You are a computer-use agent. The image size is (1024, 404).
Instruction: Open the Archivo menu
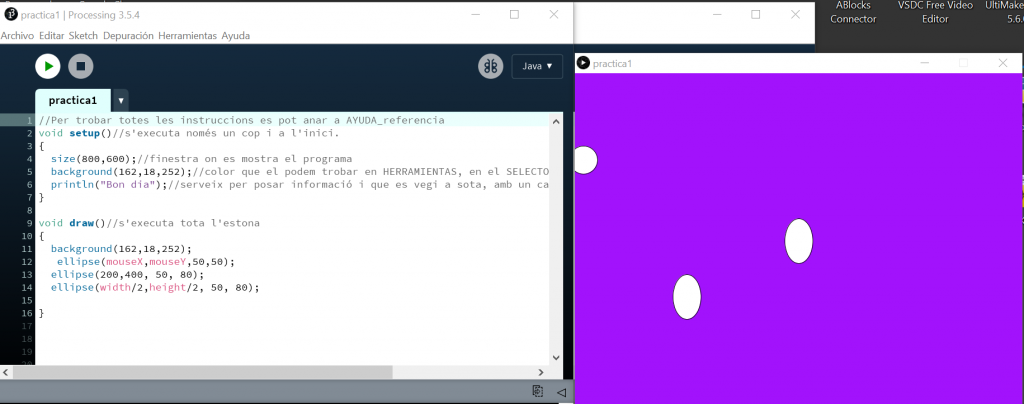(17, 35)
